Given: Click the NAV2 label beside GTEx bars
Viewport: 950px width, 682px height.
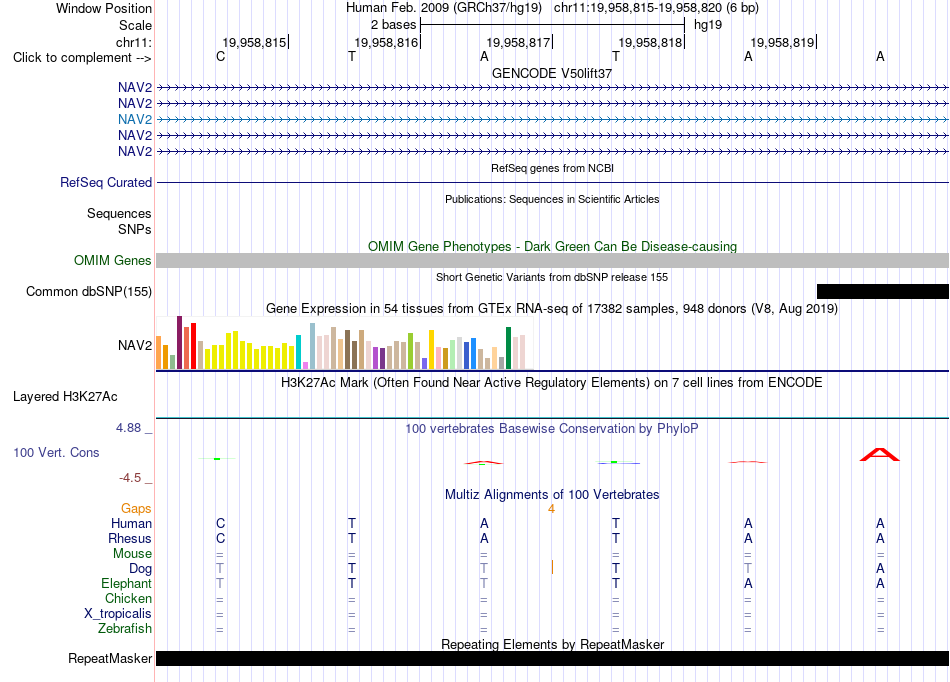Looking at the screenshot, I should pos(135,345).
